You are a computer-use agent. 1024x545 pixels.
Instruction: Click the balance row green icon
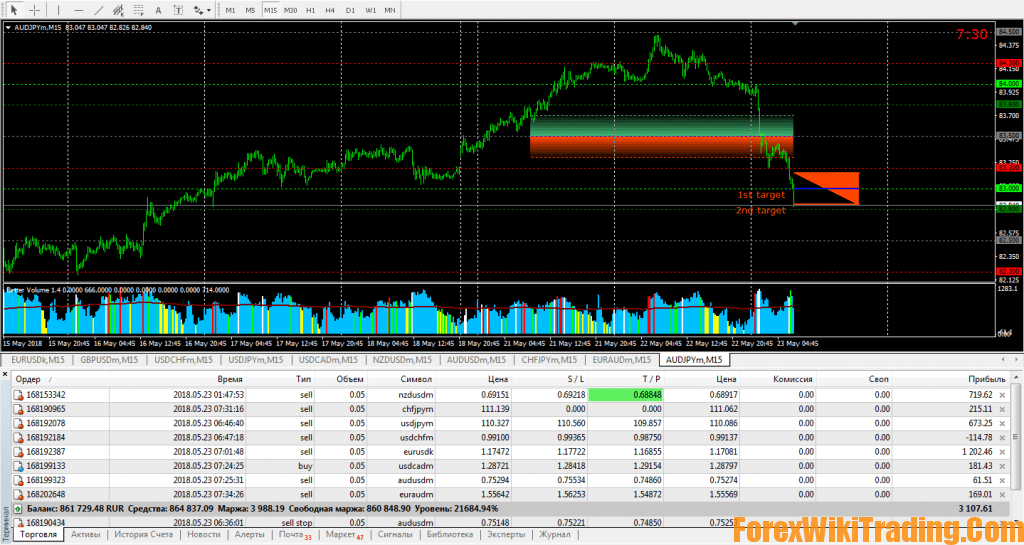click(x=18, y=508)
